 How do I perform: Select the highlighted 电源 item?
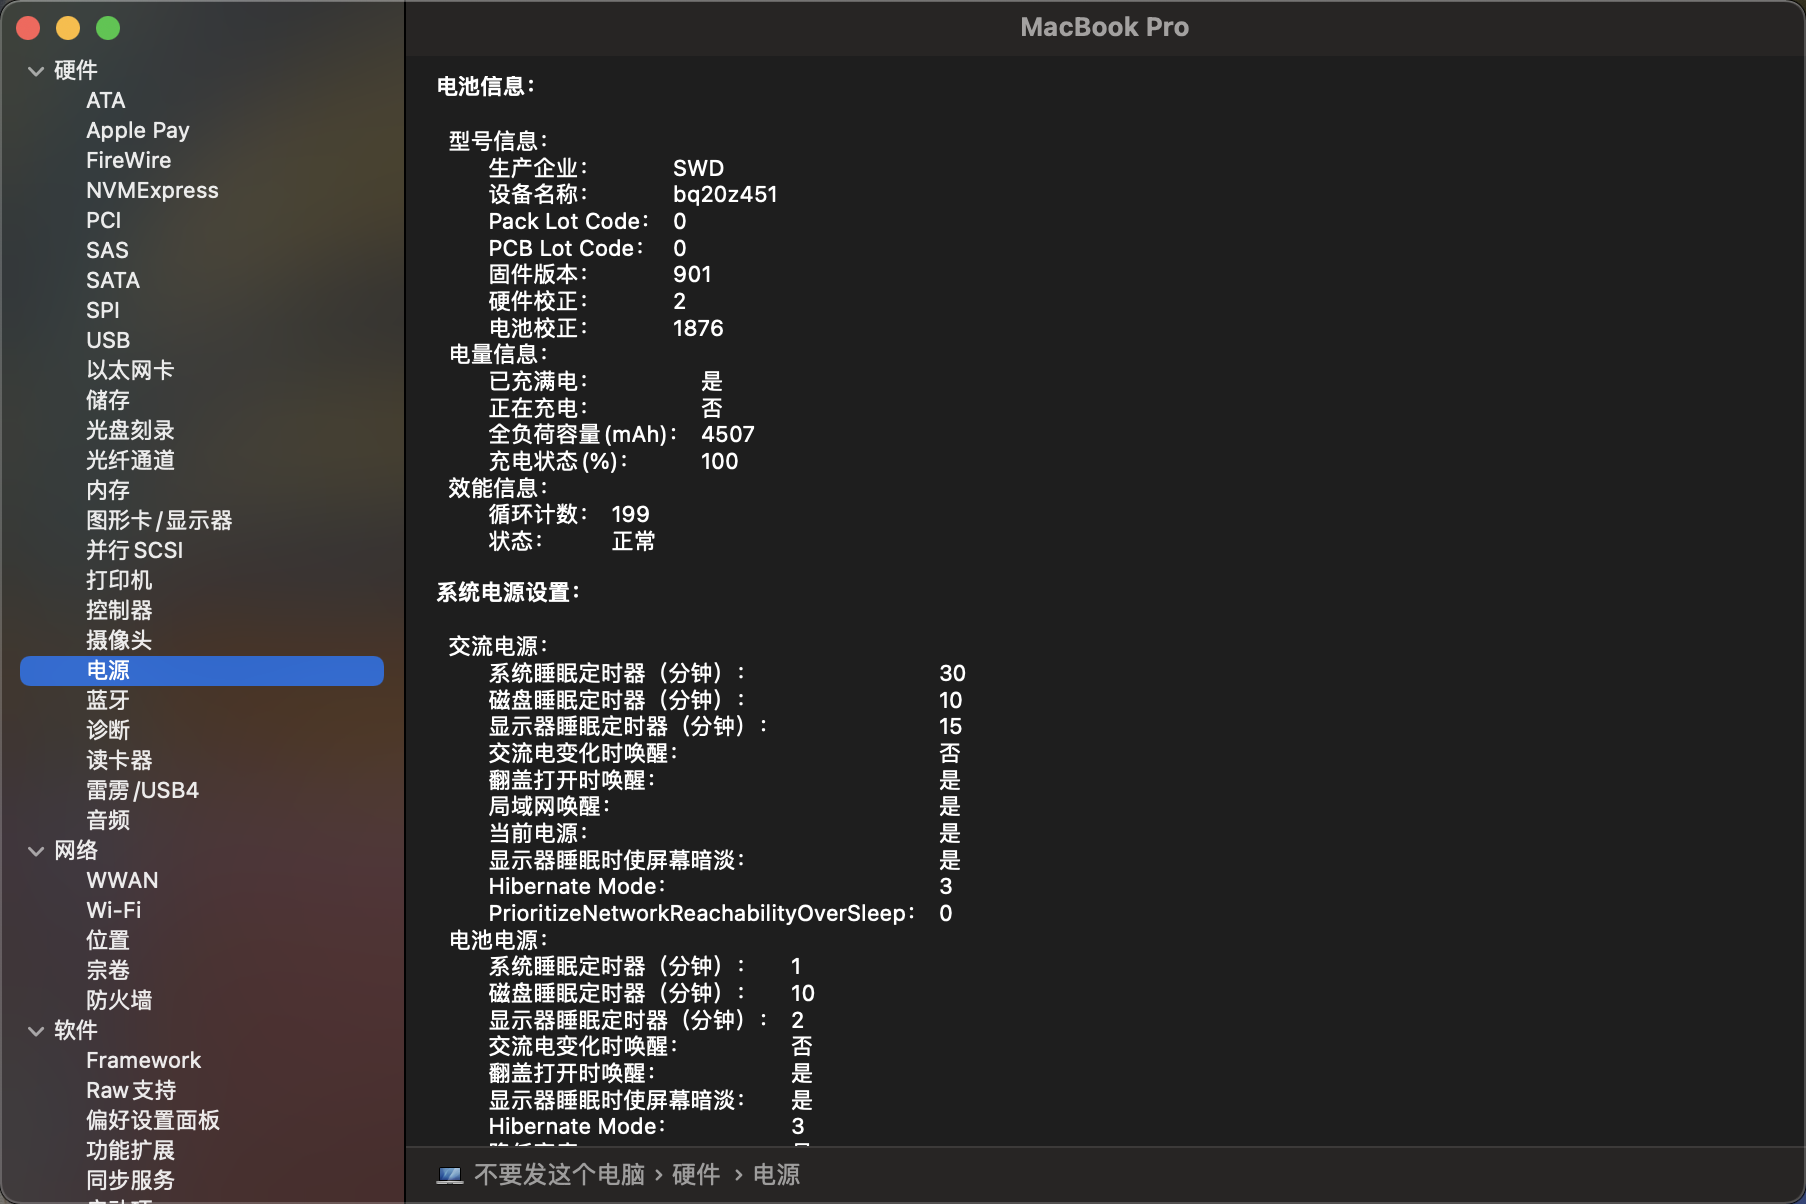pyautogui.click(x=202, y=671)
